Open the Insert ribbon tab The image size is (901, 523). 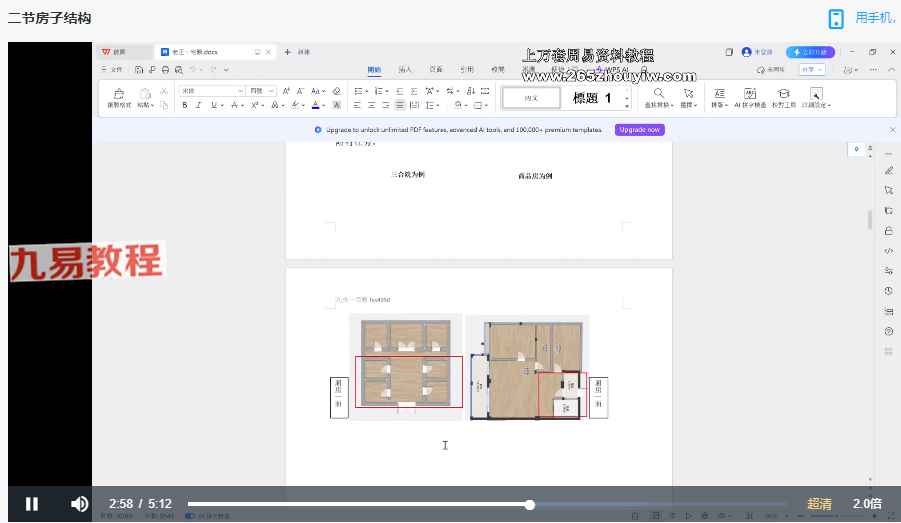tap(405, 70)
